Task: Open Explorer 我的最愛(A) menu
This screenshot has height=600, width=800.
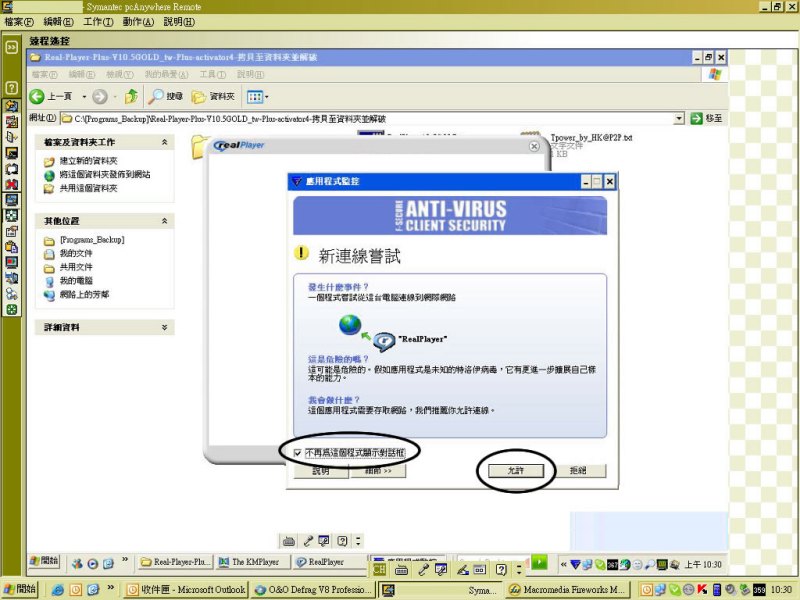Action: click(166, 74)
